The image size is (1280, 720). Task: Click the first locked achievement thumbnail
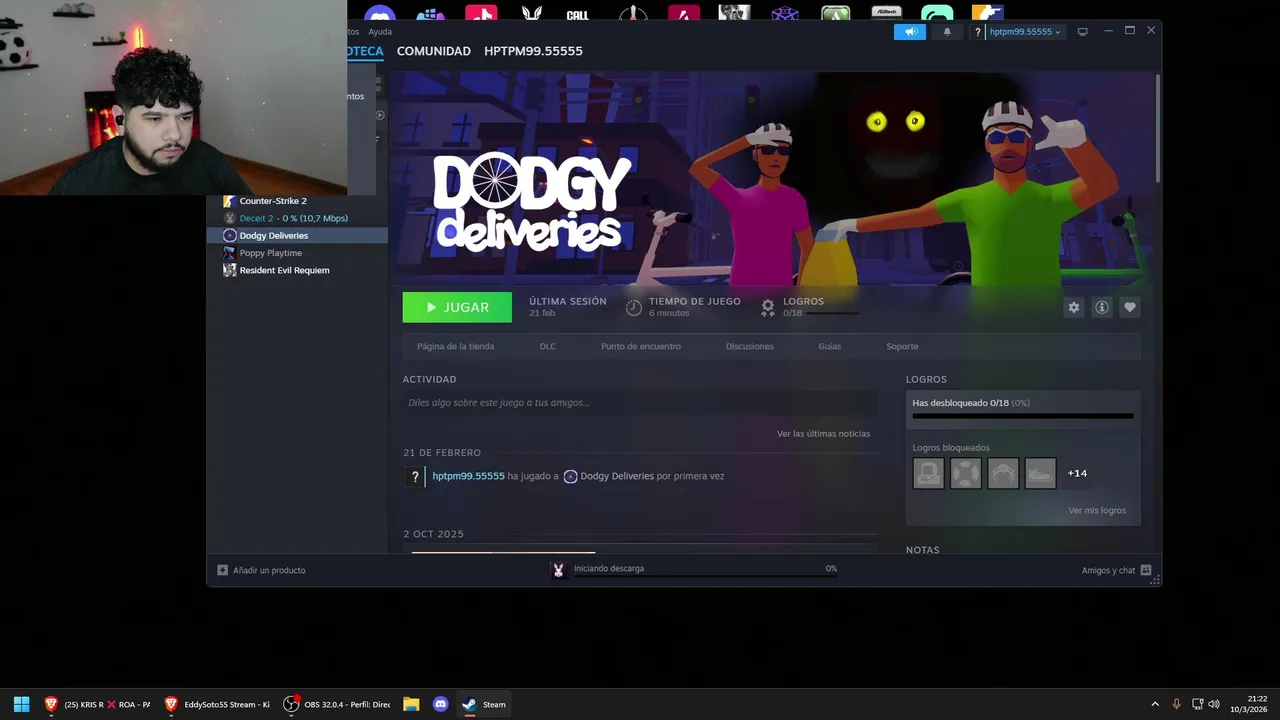coord(928,473)
